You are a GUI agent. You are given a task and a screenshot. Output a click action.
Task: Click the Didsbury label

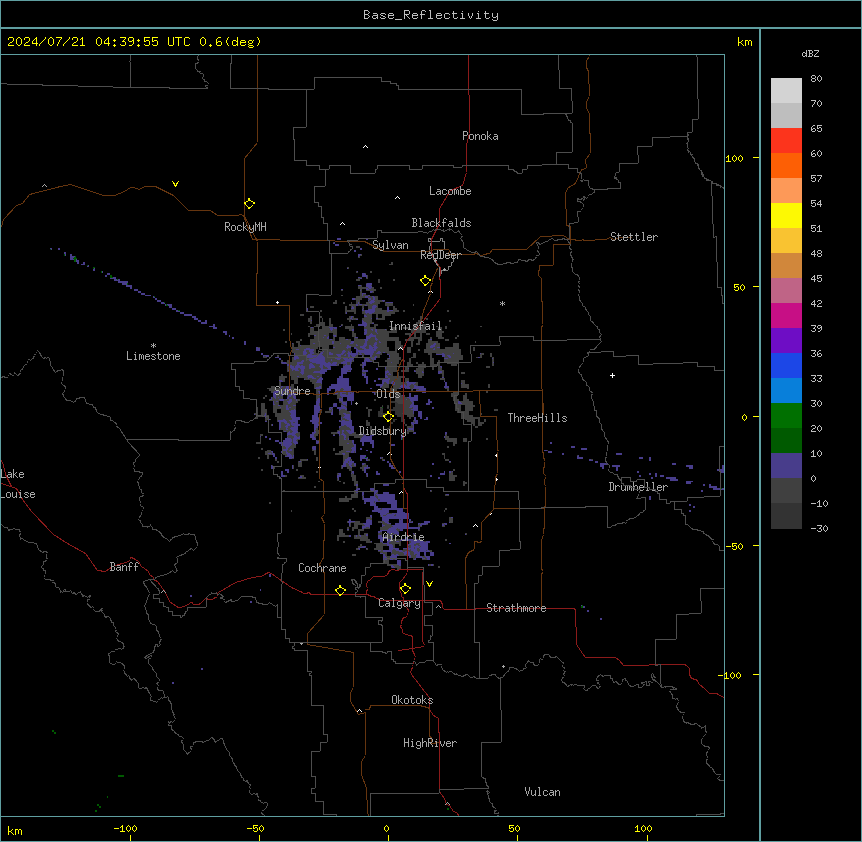383,431
